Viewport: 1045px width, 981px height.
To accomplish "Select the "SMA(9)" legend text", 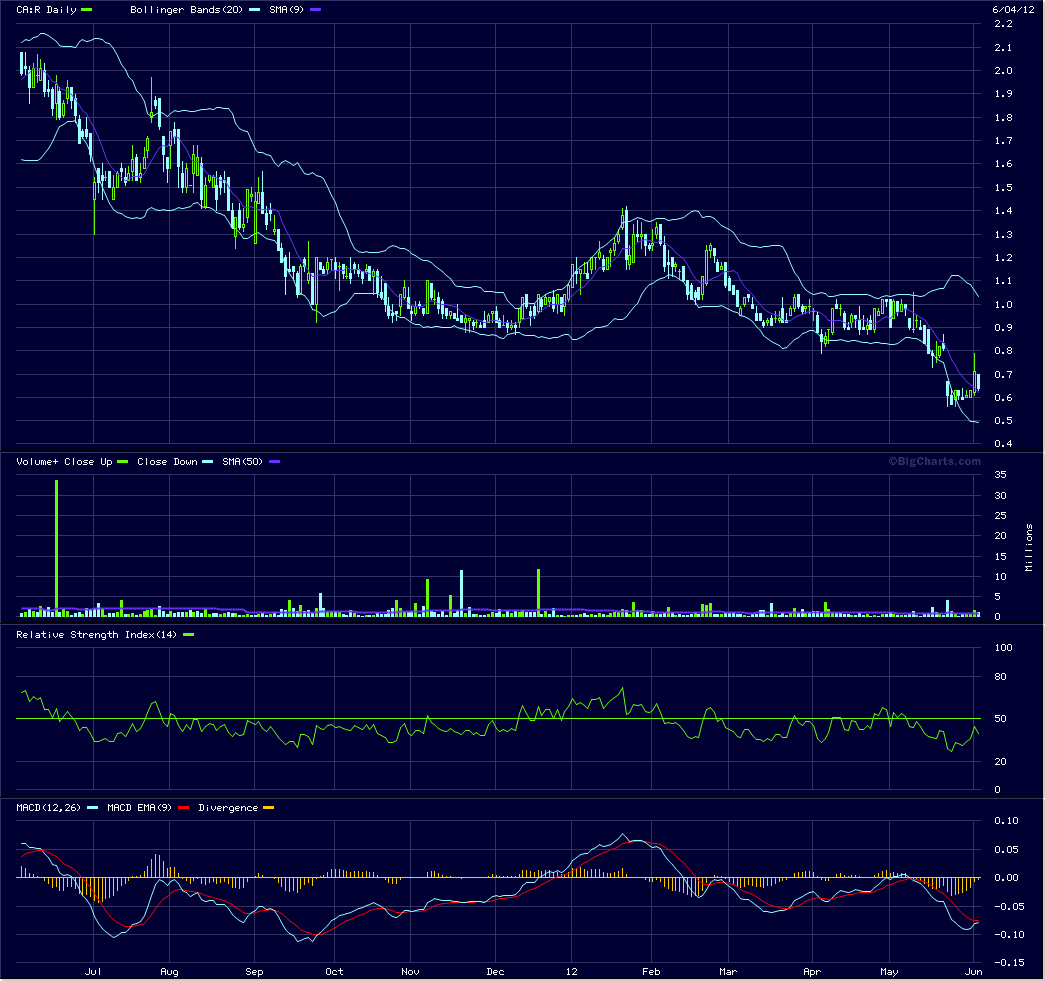I will click(x=287, y=10).
